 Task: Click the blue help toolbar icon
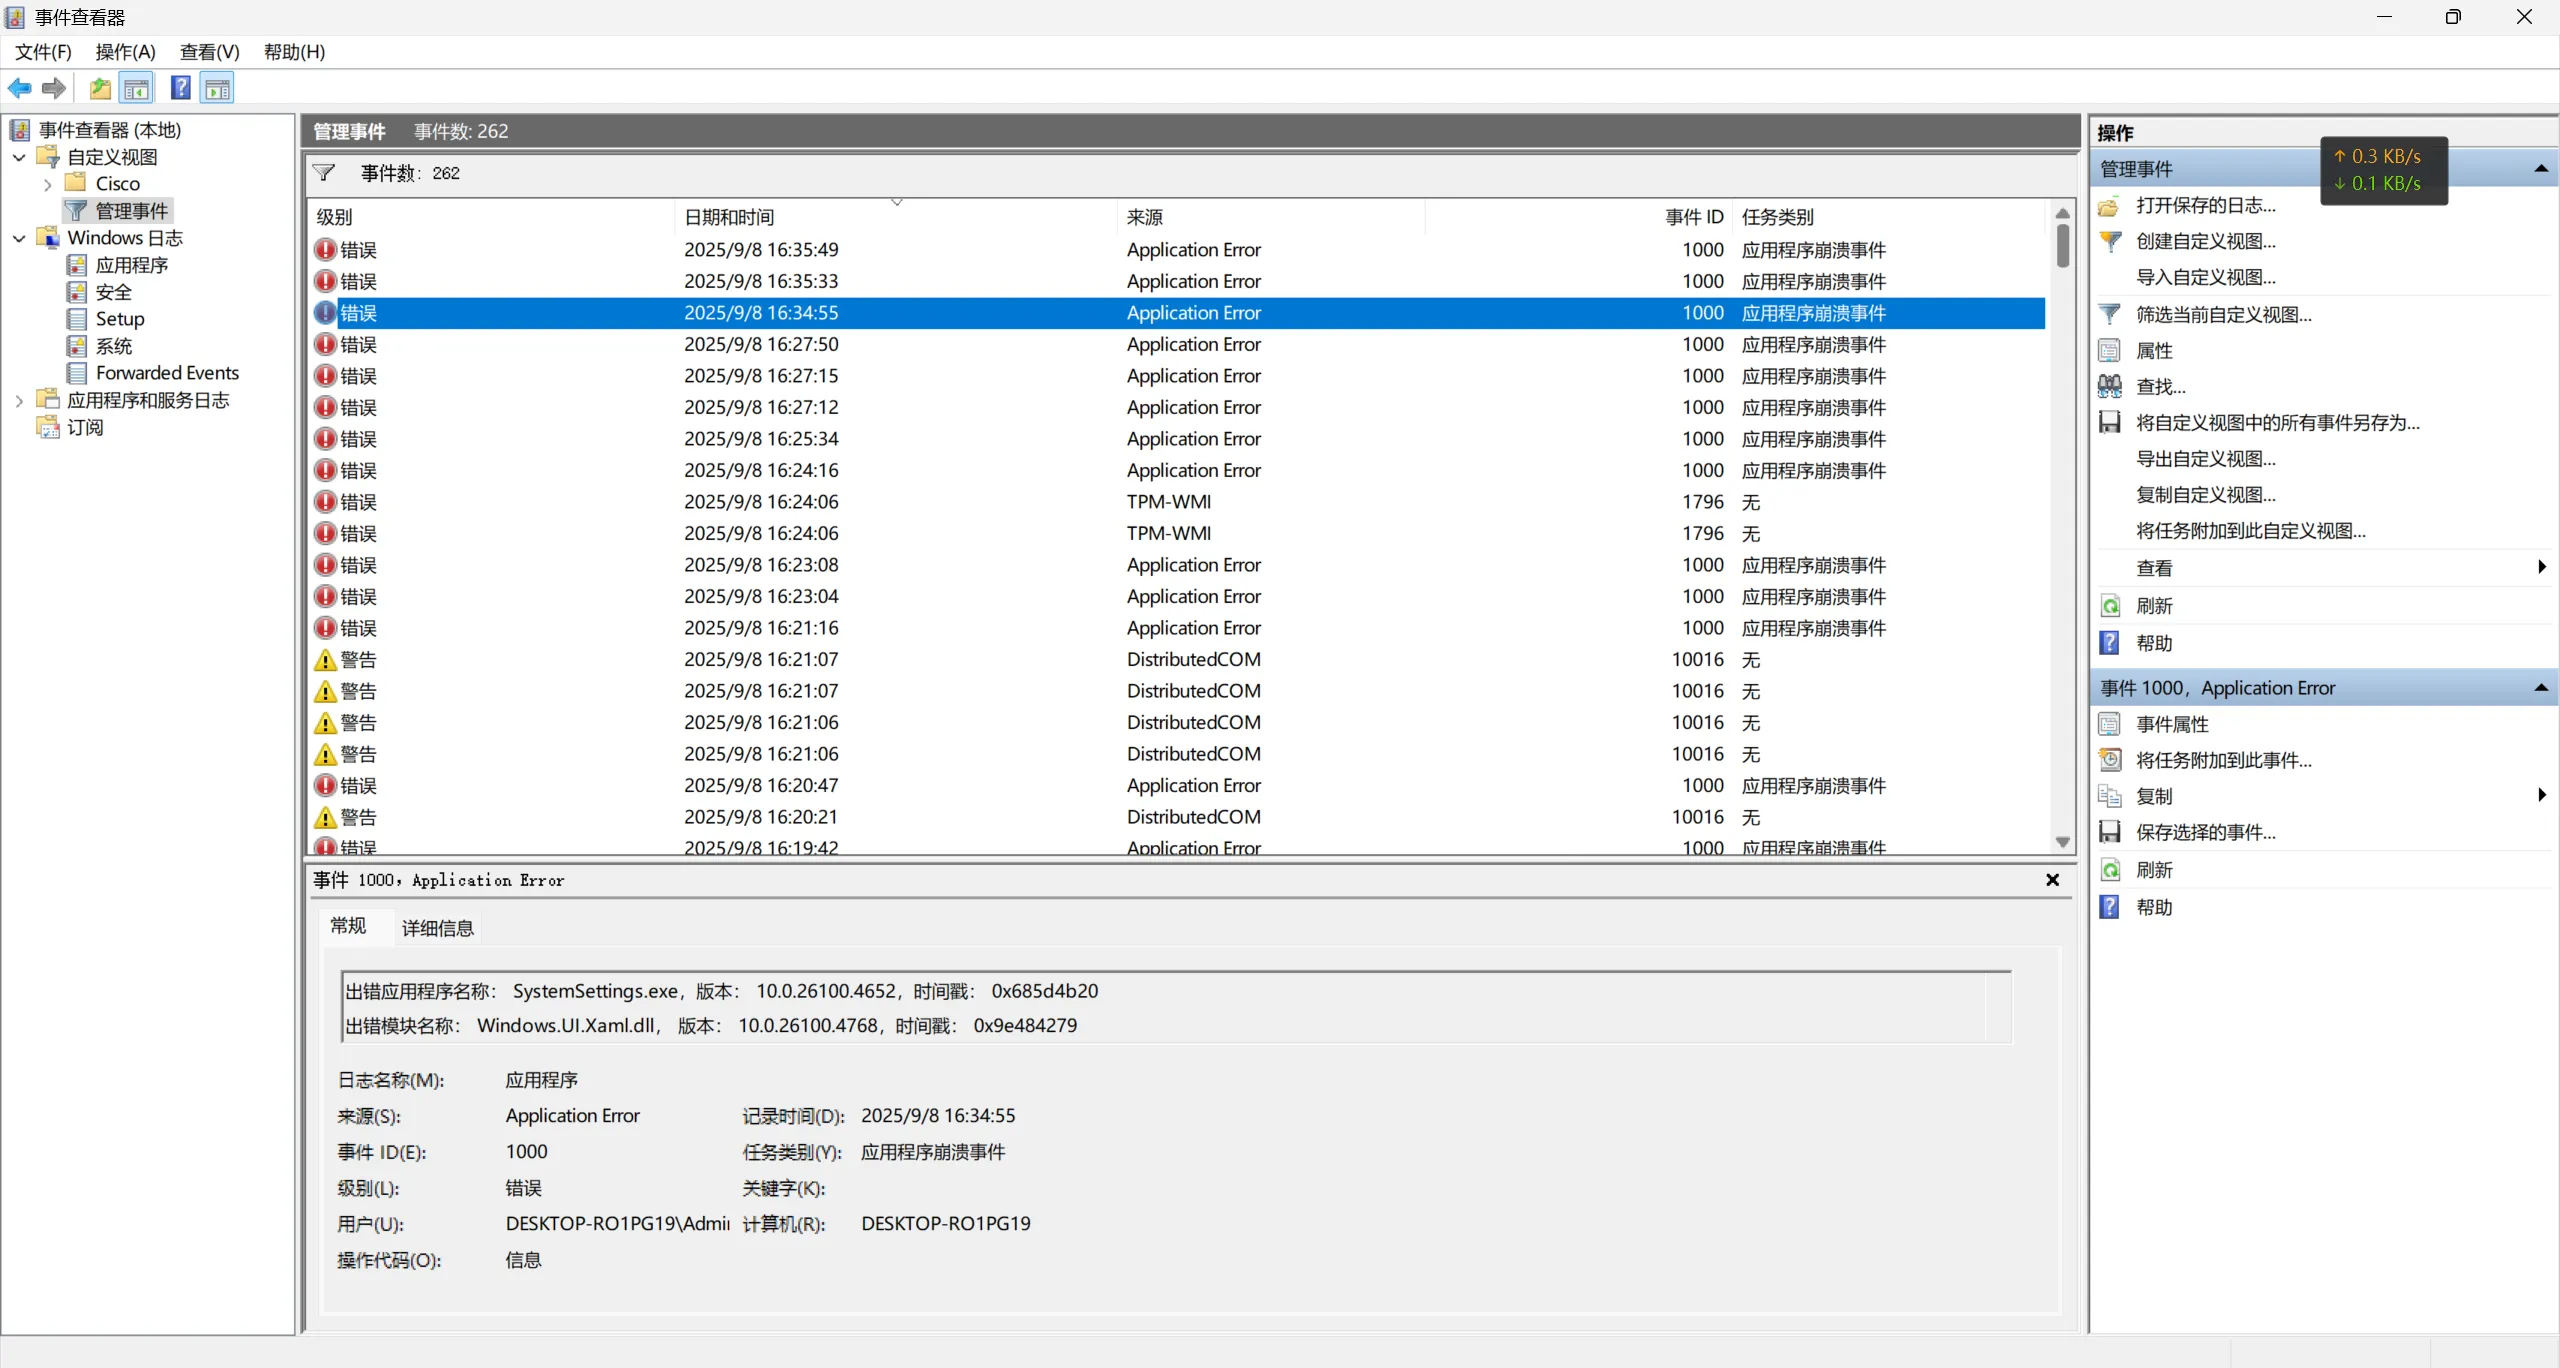click(180, 89)
